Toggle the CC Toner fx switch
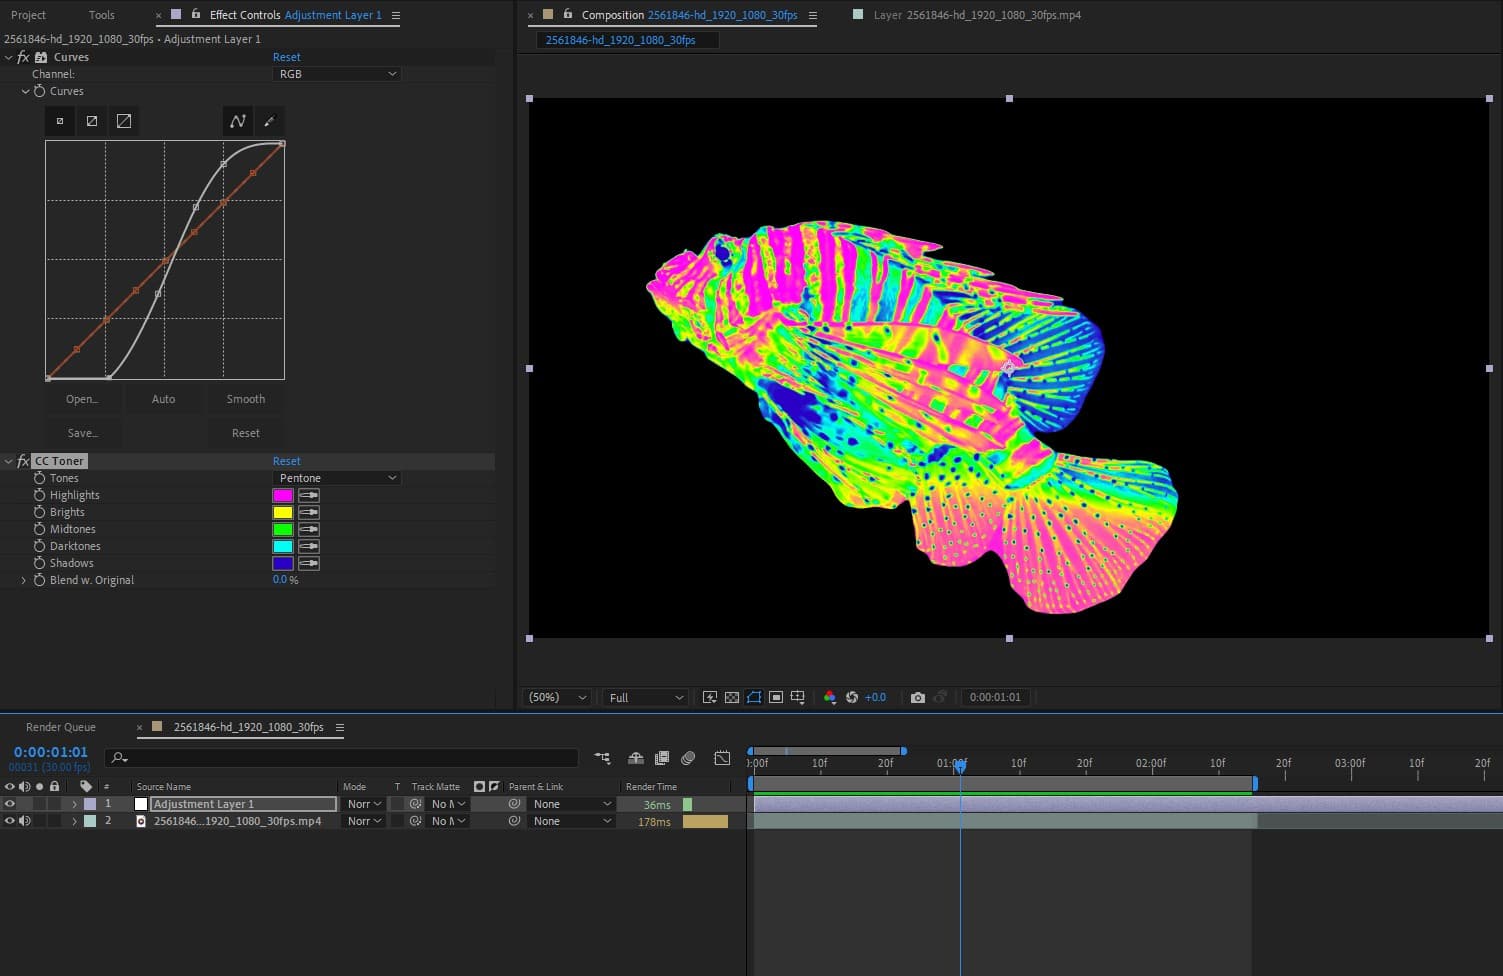Image resolution: width=1503 pixels, height=976 pixels. tap(23, 461)
